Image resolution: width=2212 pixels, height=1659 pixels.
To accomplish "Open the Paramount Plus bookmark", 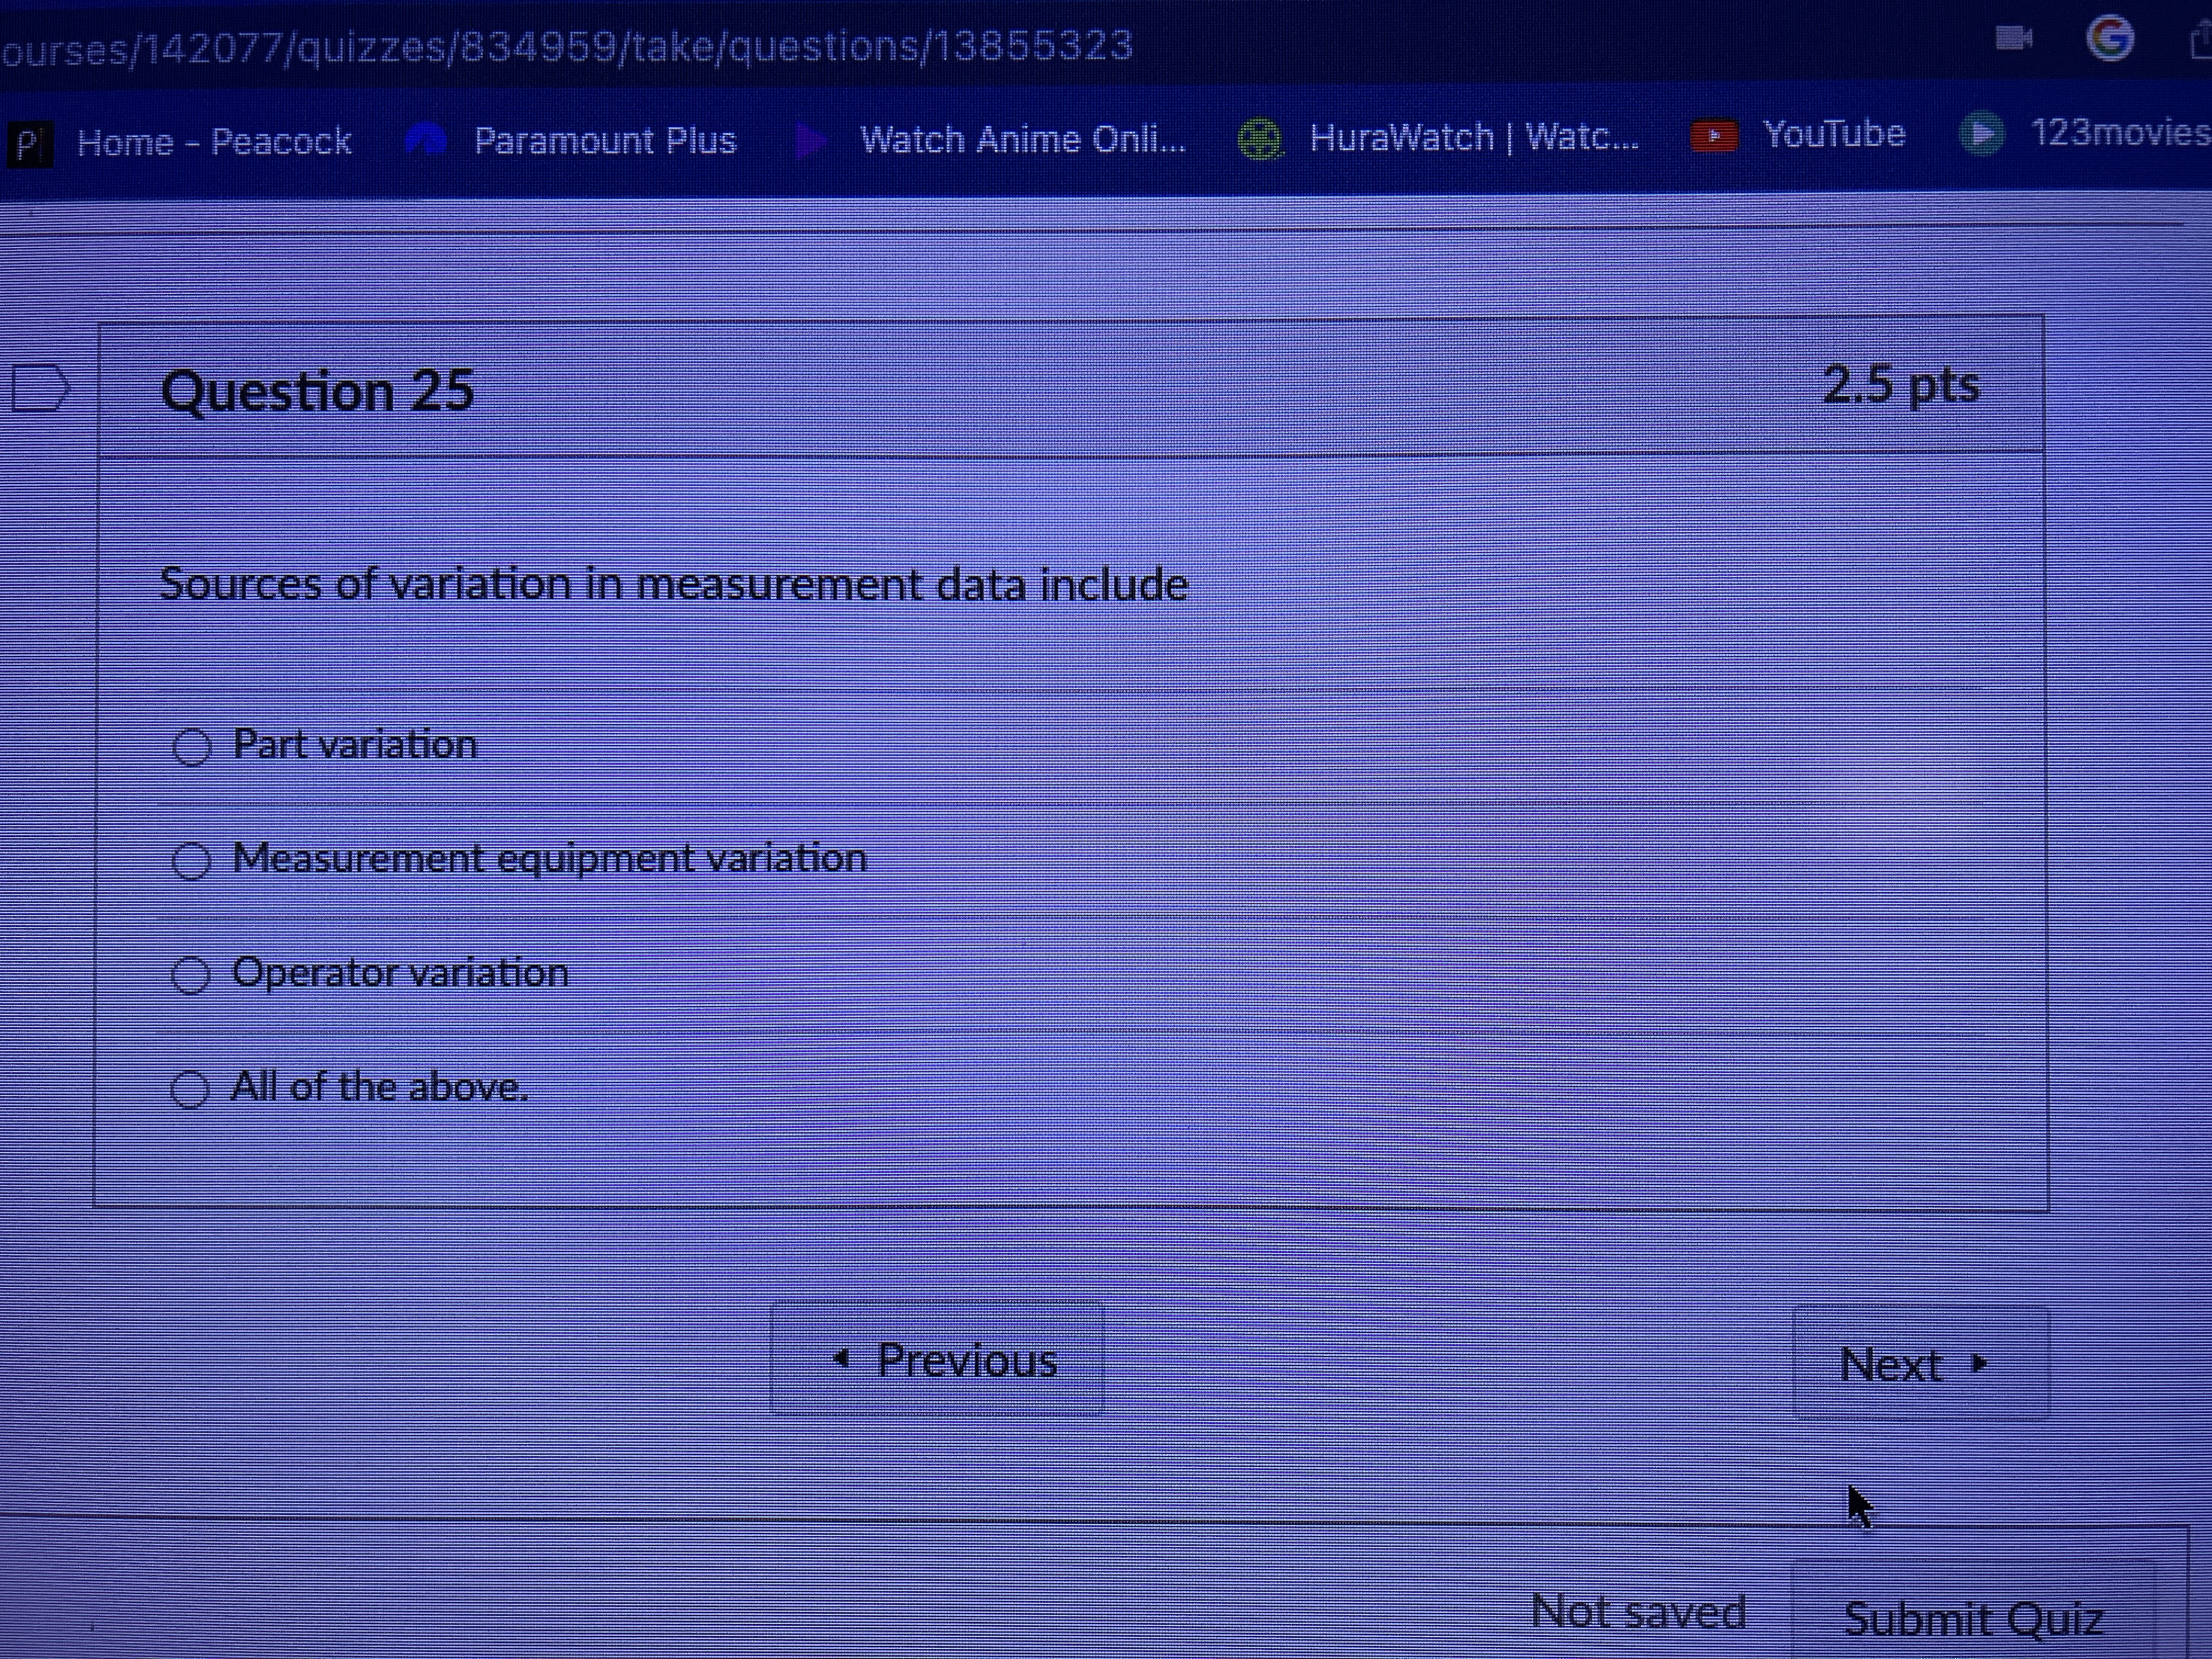I will 604,140.
